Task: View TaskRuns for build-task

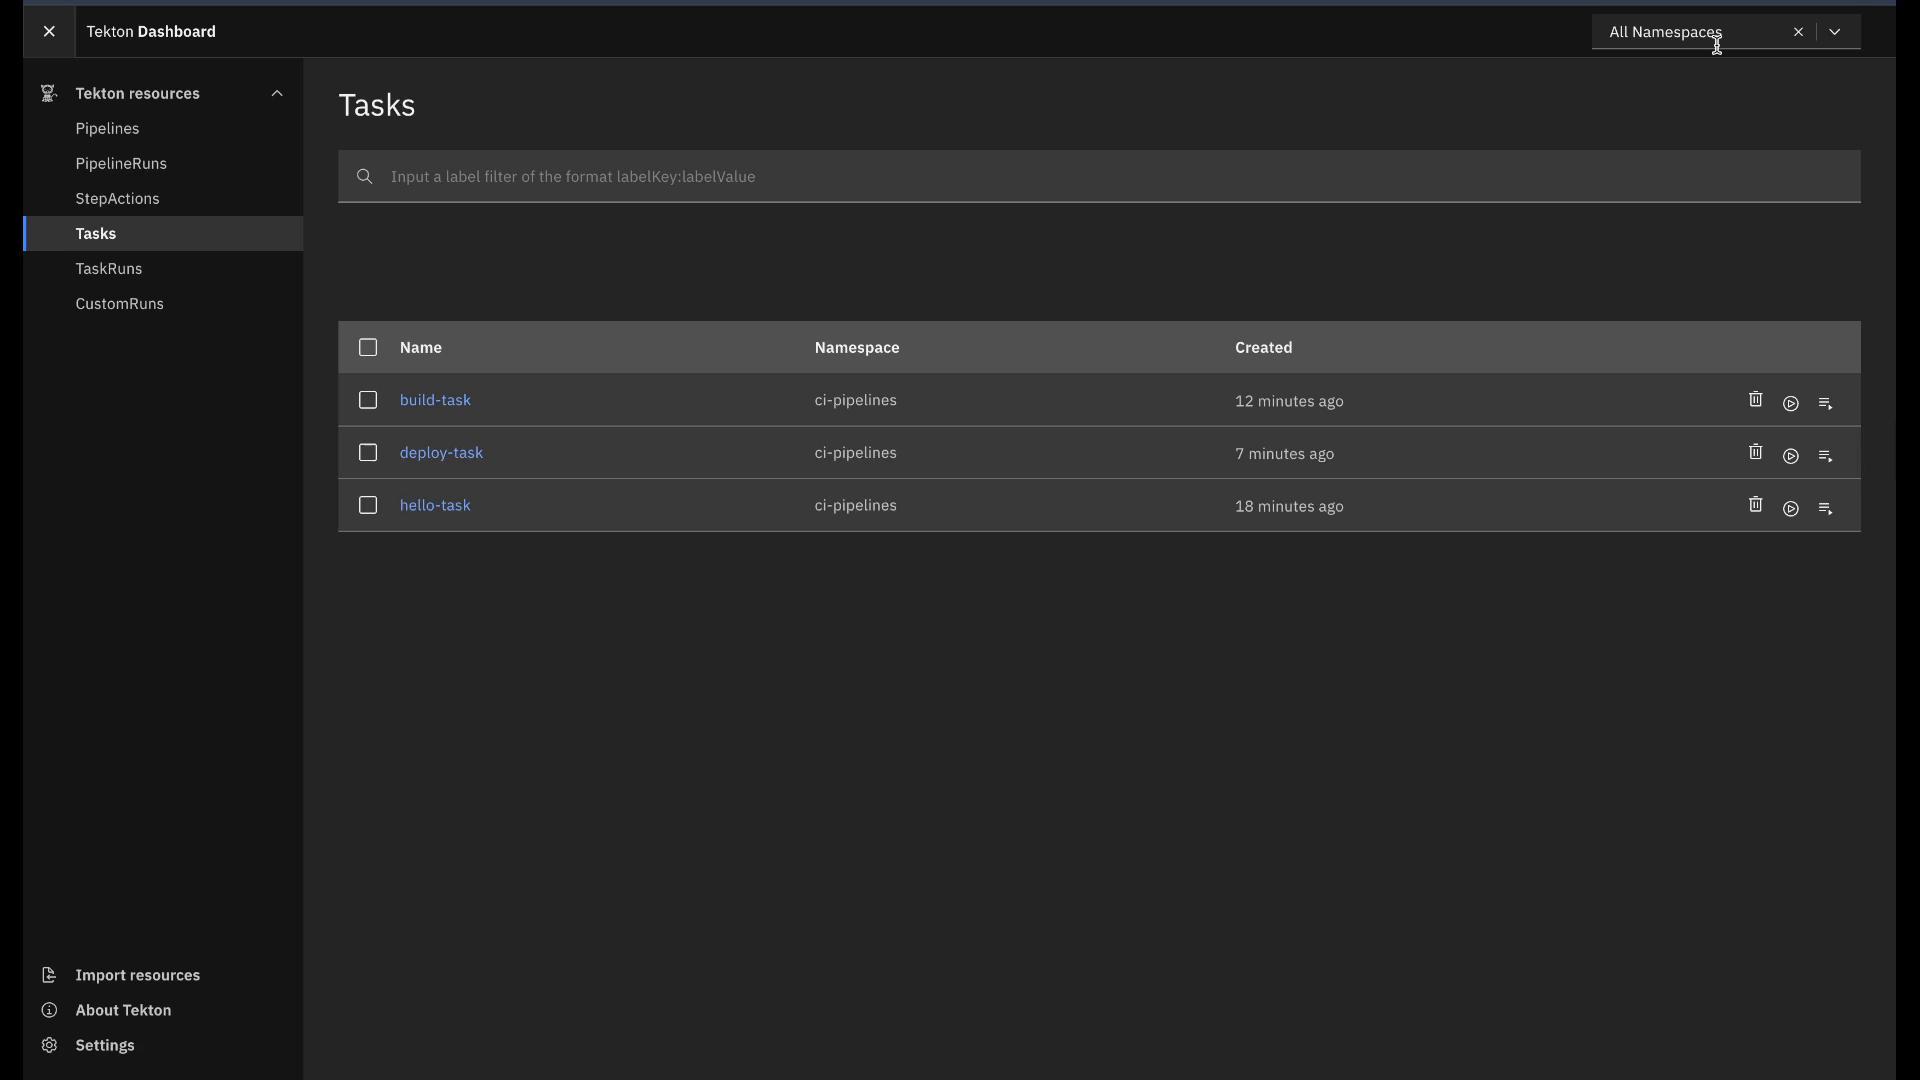Action: 1825,403
